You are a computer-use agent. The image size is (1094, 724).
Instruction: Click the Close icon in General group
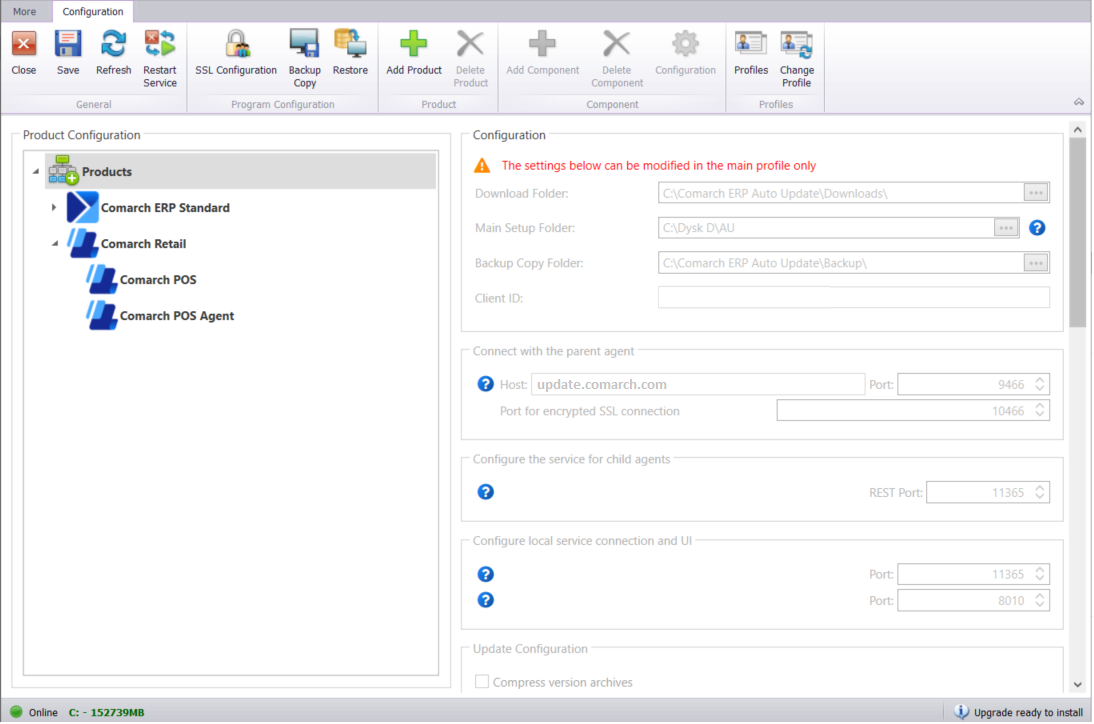point(24,45)
